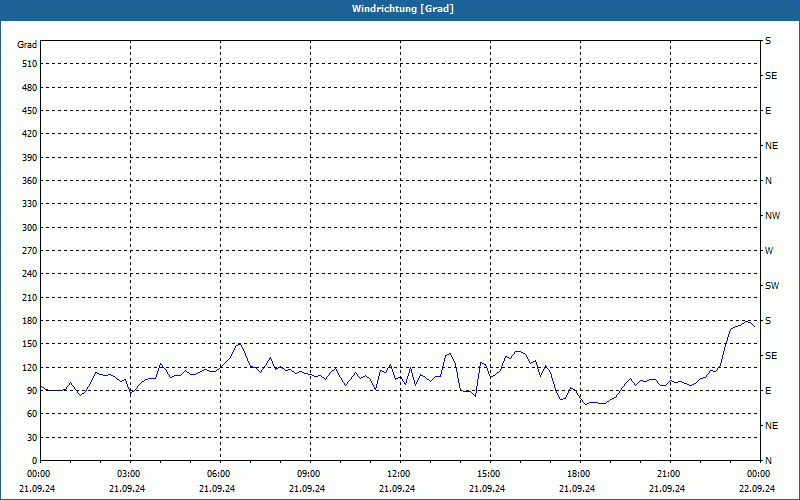
Task: Click the SW compass direction label
Action: point(772,286)
